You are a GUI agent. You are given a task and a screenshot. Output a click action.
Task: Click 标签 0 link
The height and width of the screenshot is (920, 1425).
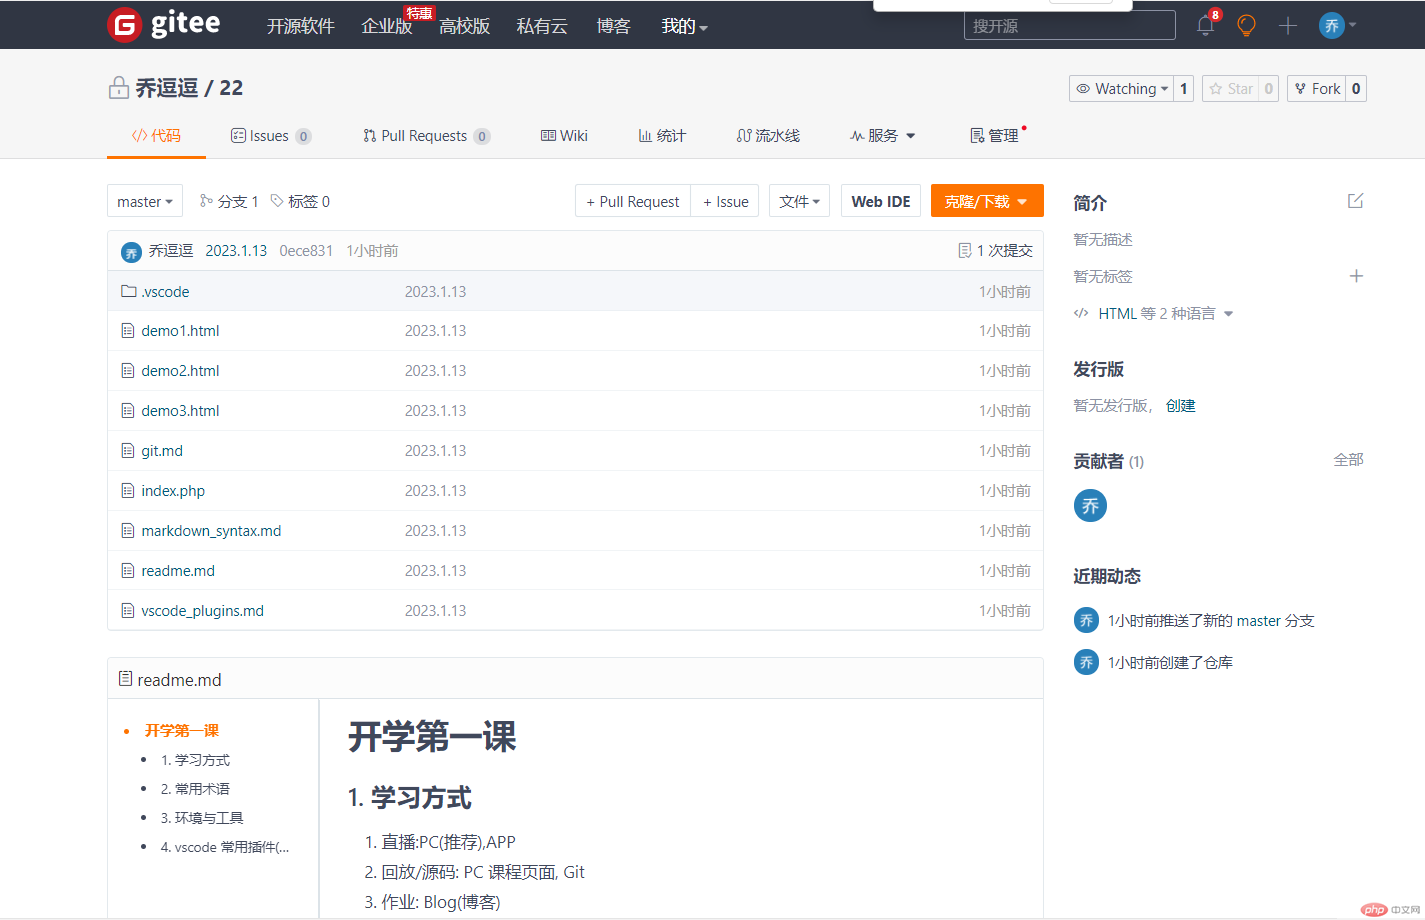coord(300,202)
